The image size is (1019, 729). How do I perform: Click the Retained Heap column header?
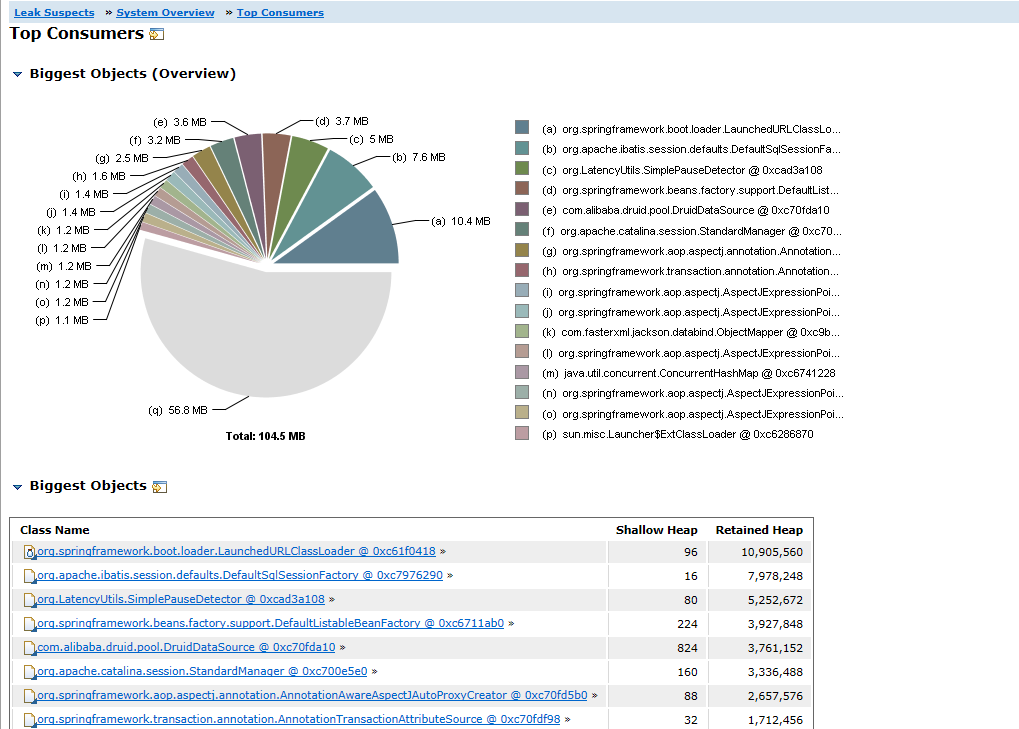[758, 530]
